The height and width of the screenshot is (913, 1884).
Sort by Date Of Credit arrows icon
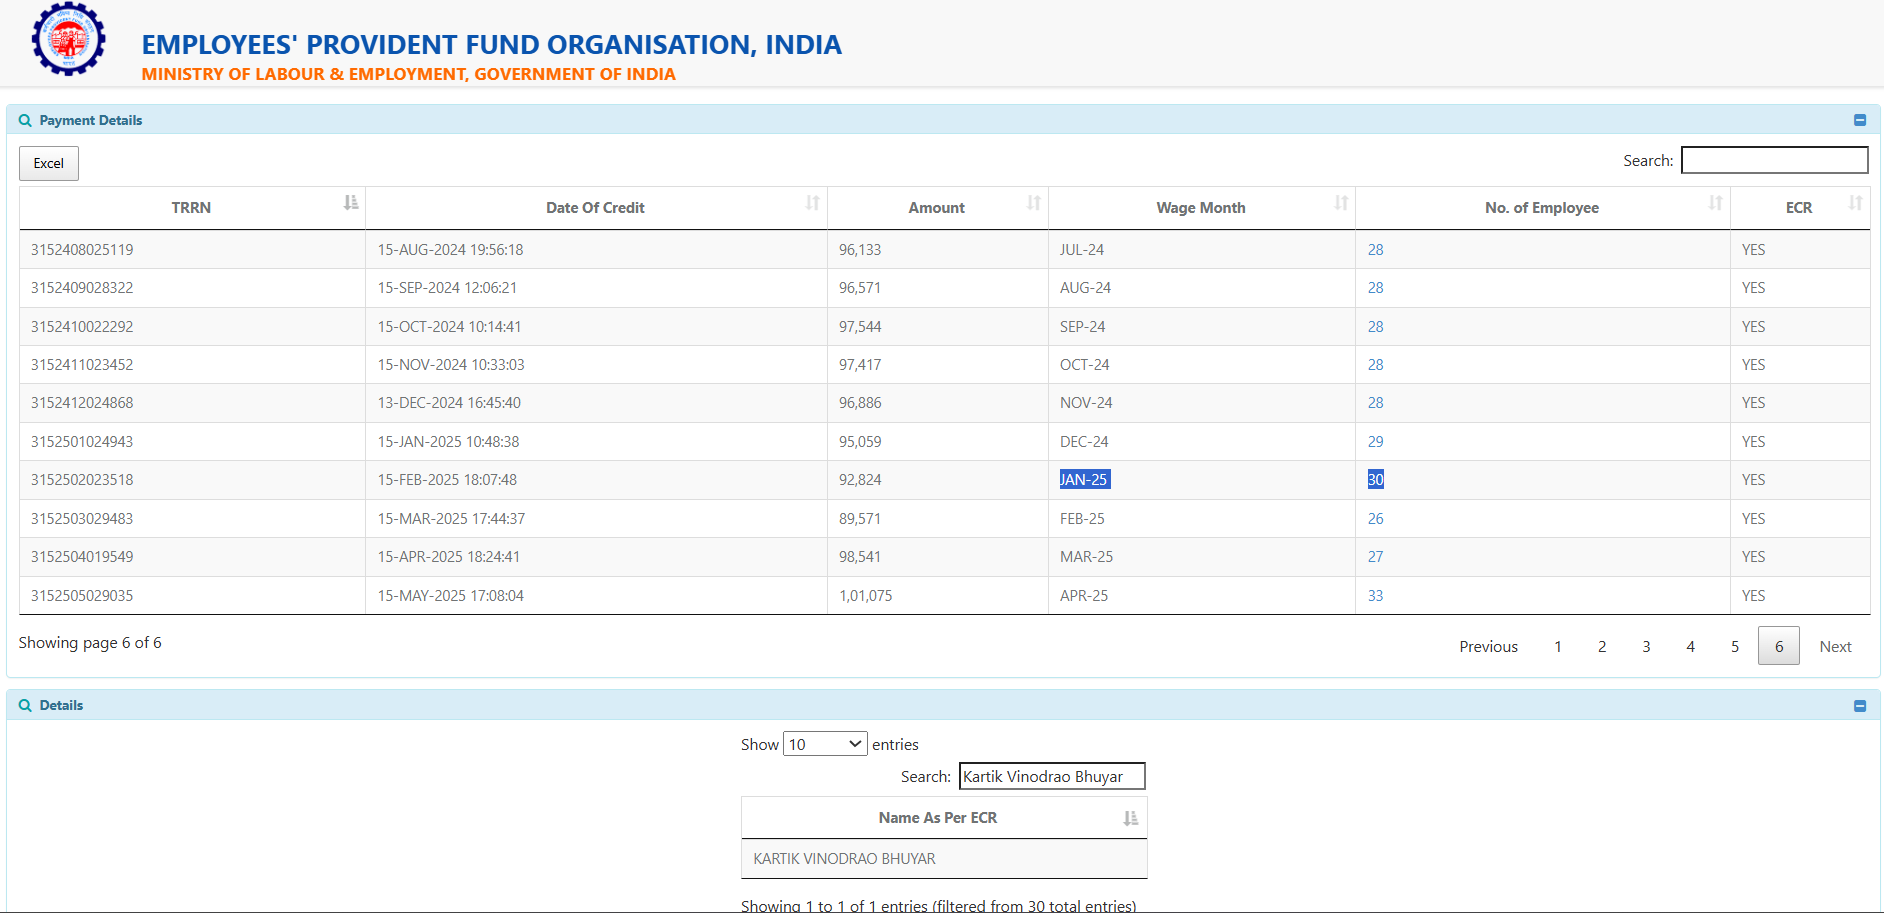(x=812, y=203)
